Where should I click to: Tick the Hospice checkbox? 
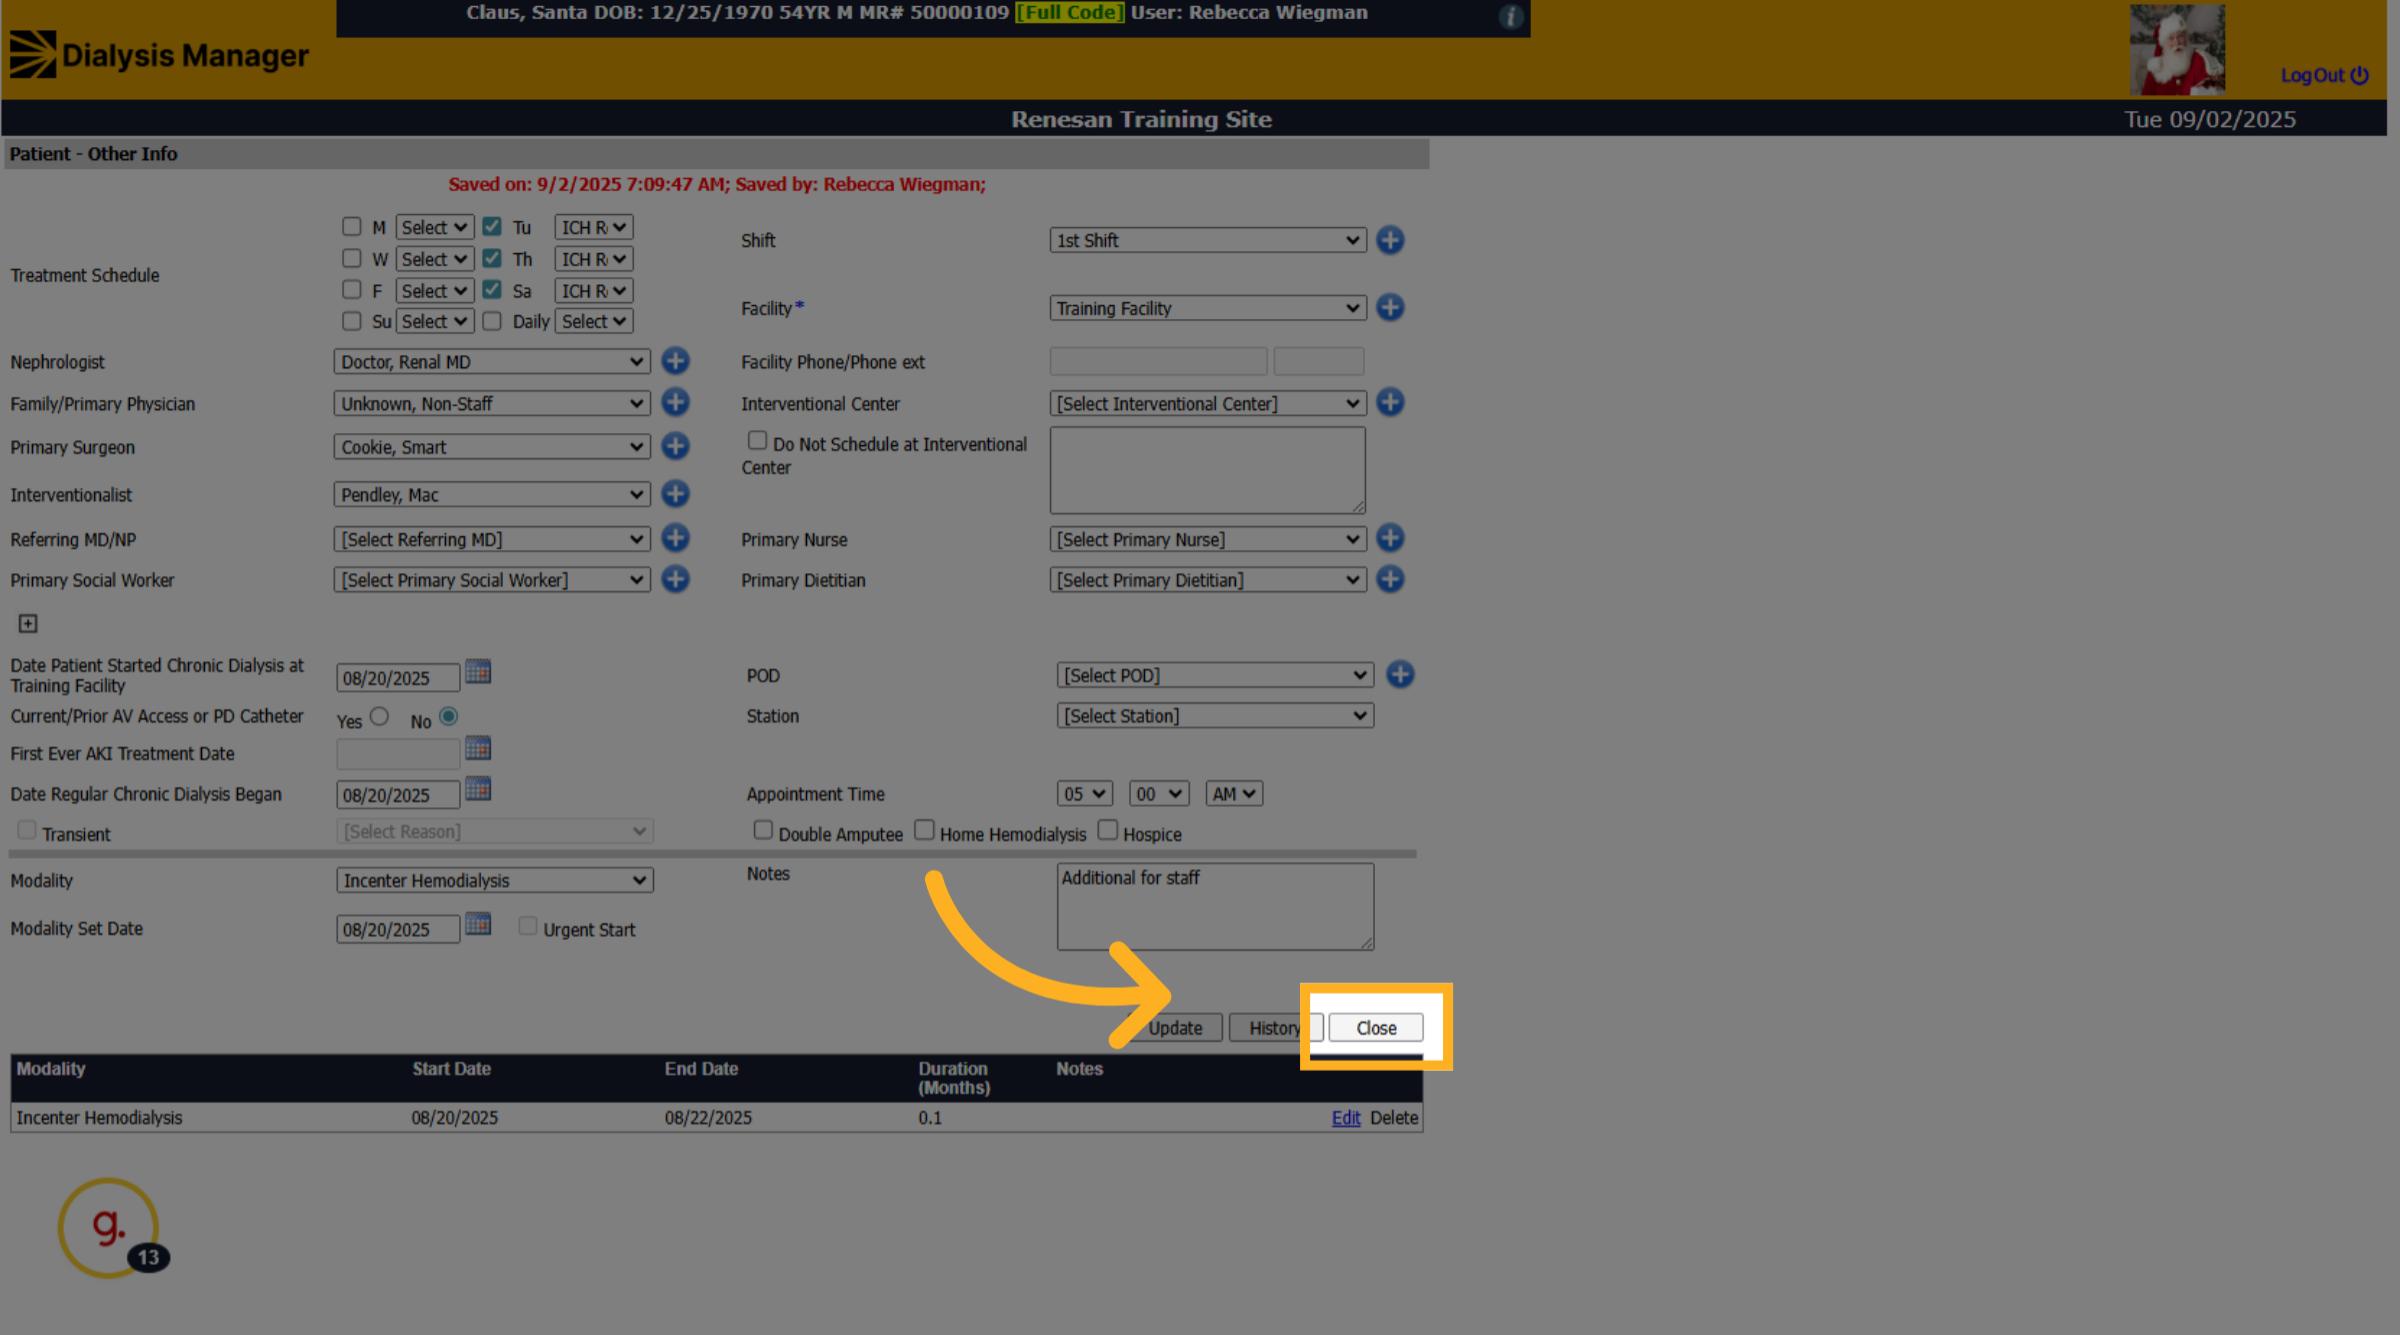tap(1107, 830)
